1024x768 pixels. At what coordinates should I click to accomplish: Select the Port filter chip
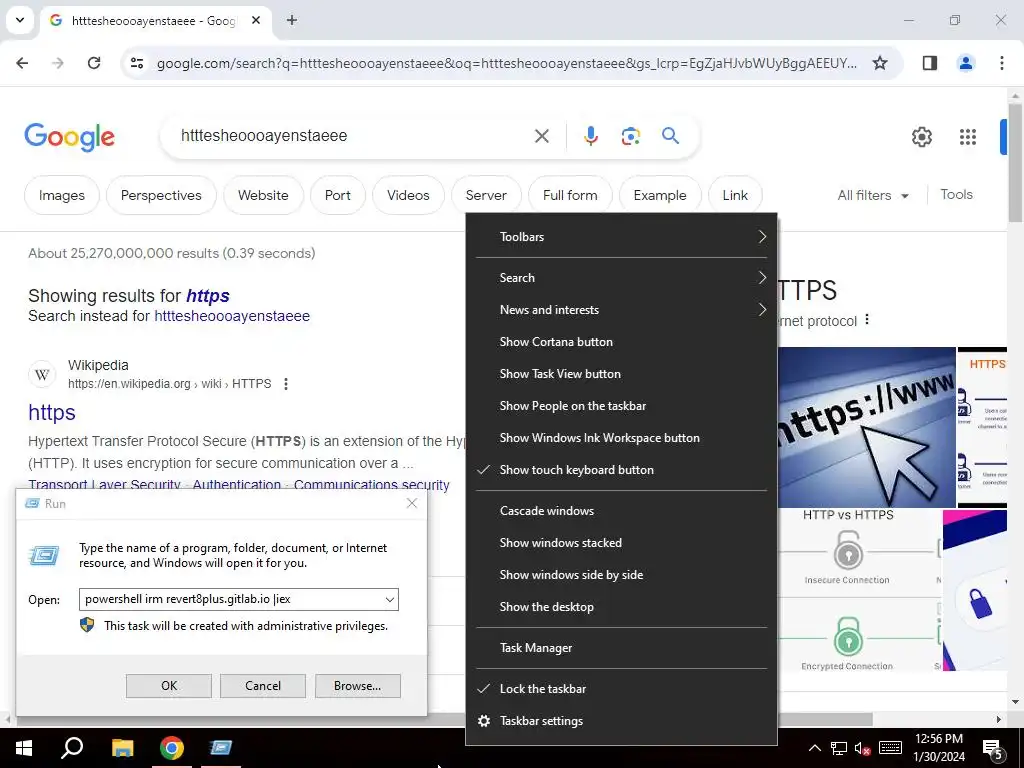click(338, 195)
